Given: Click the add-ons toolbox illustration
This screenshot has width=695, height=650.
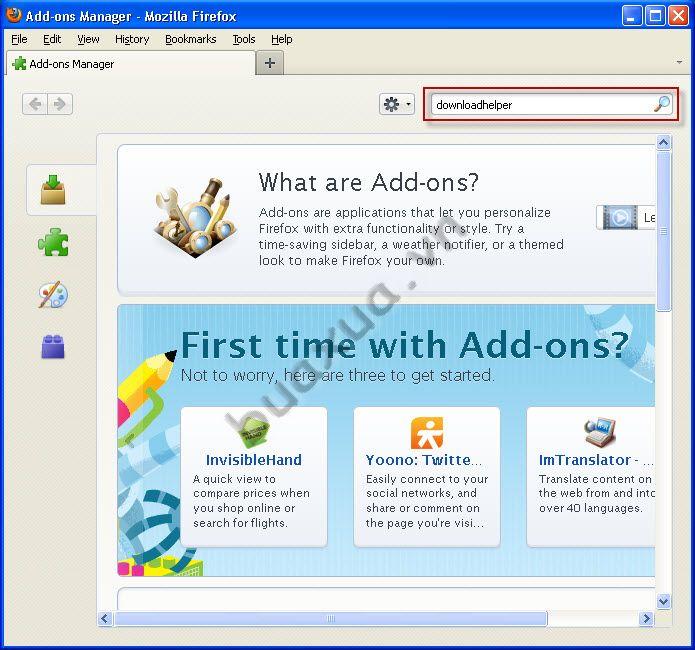Looking at the screenshot, I should click(x=195, y=217).
